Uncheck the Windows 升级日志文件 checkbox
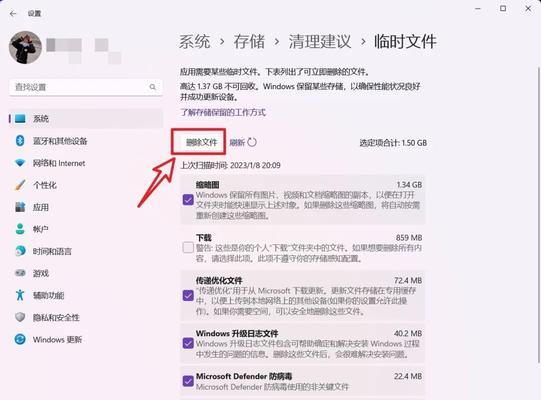This screenshot has height=400, width=541. click(x=188, y=343)
